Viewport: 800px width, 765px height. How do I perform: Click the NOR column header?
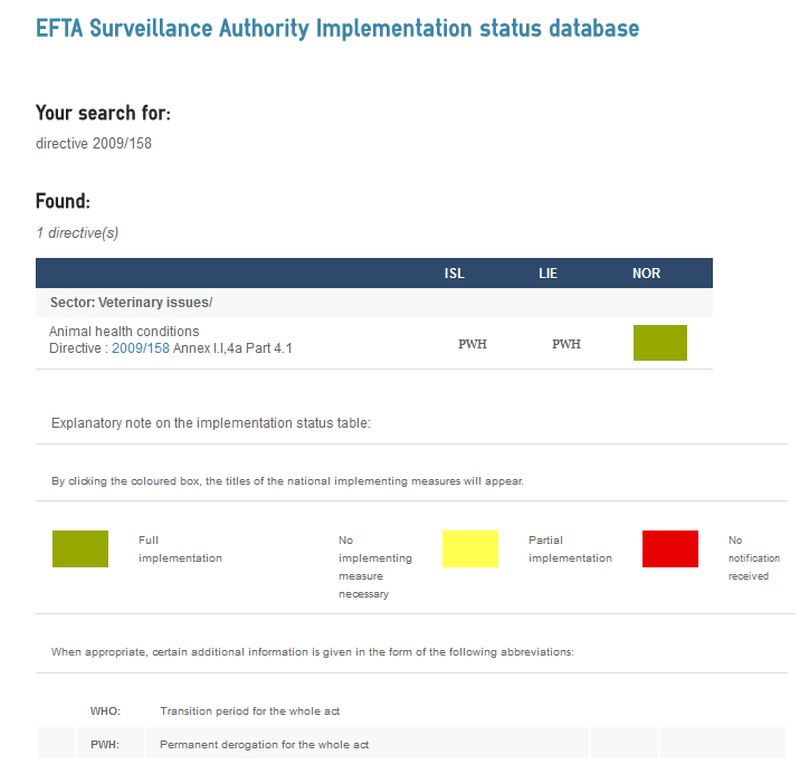click(x=646, y=274)
